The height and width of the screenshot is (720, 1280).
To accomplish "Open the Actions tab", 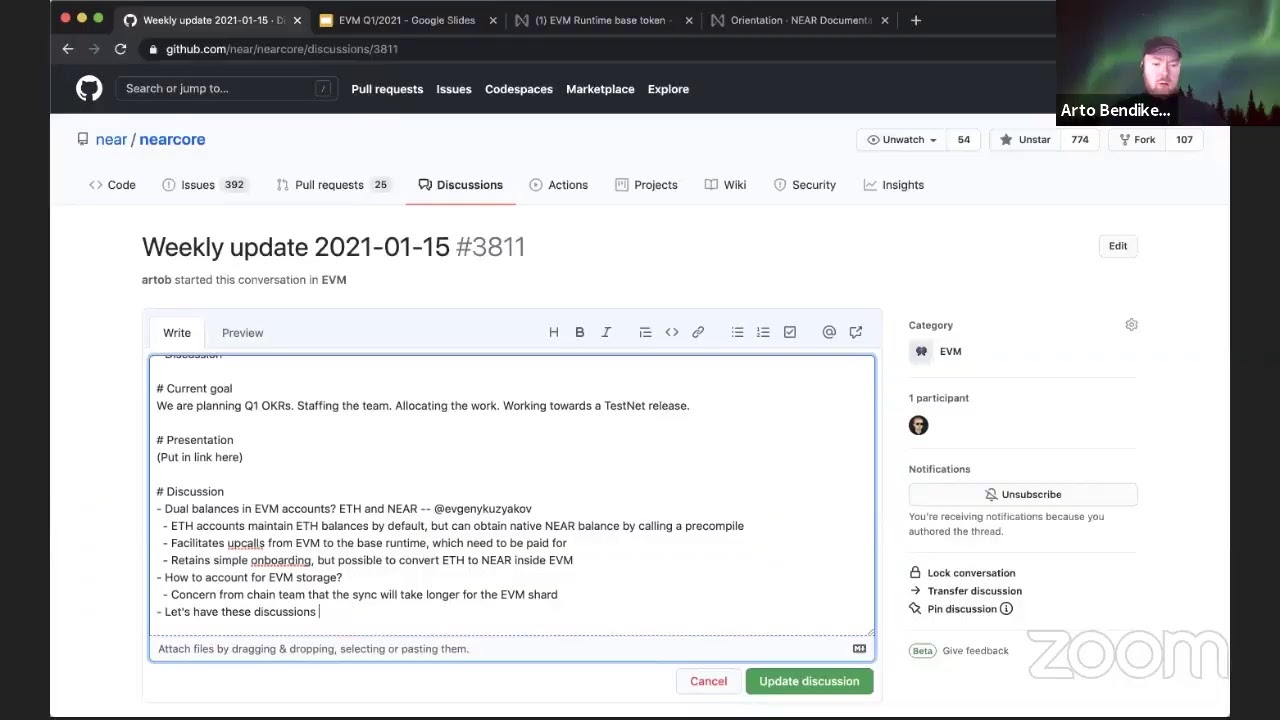I will tap(558, 185).
